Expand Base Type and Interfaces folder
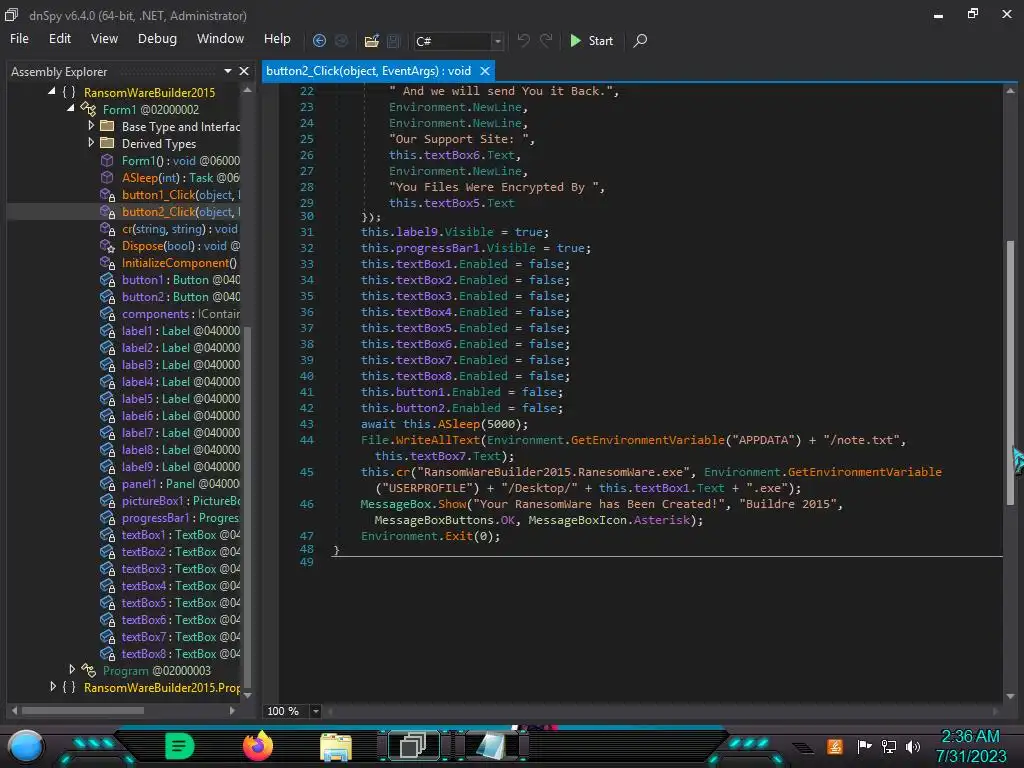 click(91, 125)
